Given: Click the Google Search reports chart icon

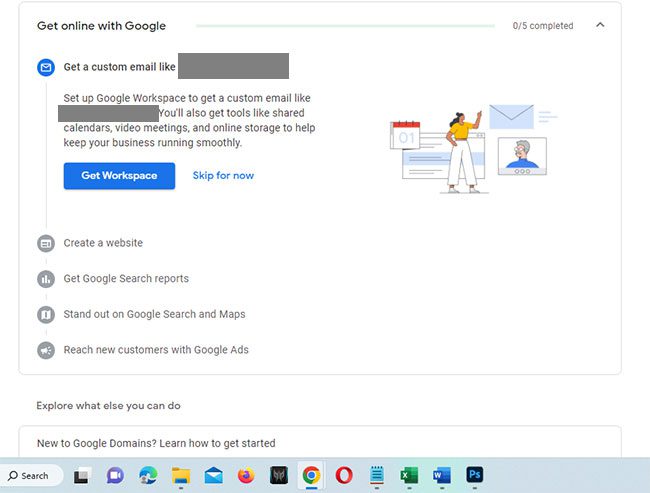Looking at the screenshot, I should pos(46,279).
